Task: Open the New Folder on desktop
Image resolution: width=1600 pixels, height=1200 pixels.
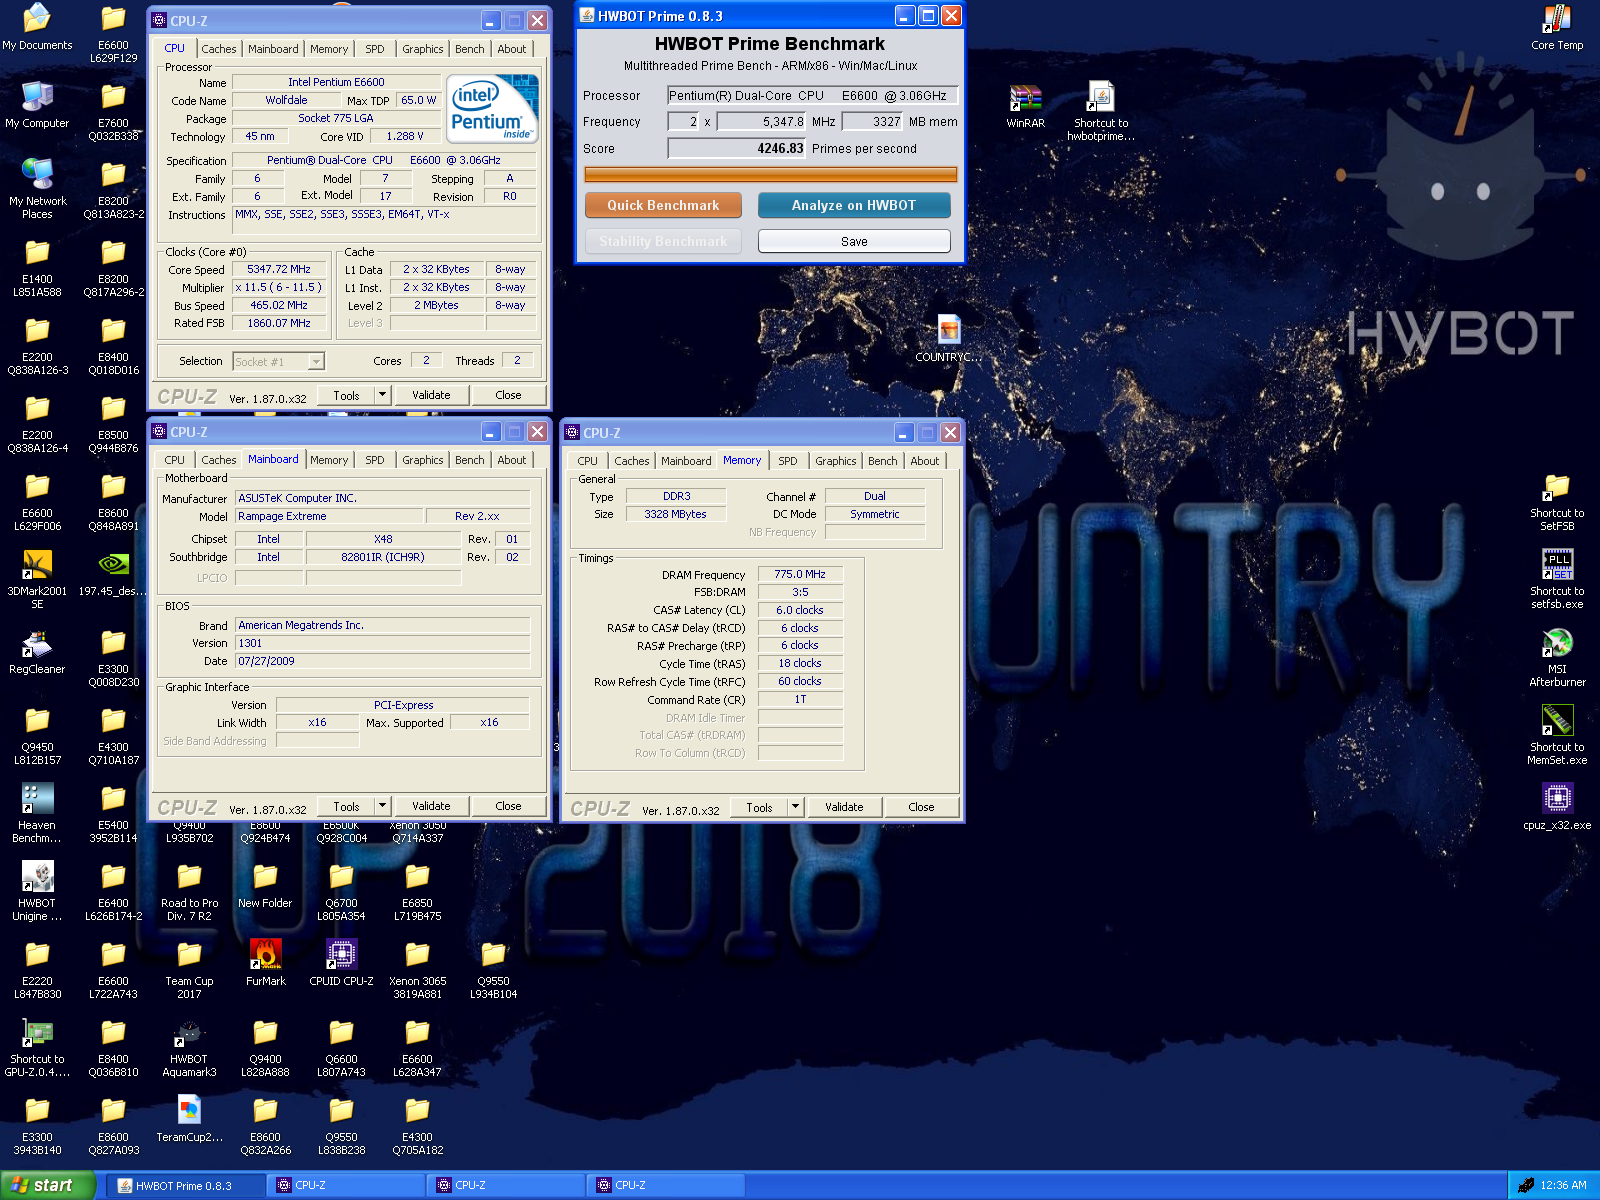Action: tap(265, 877)
